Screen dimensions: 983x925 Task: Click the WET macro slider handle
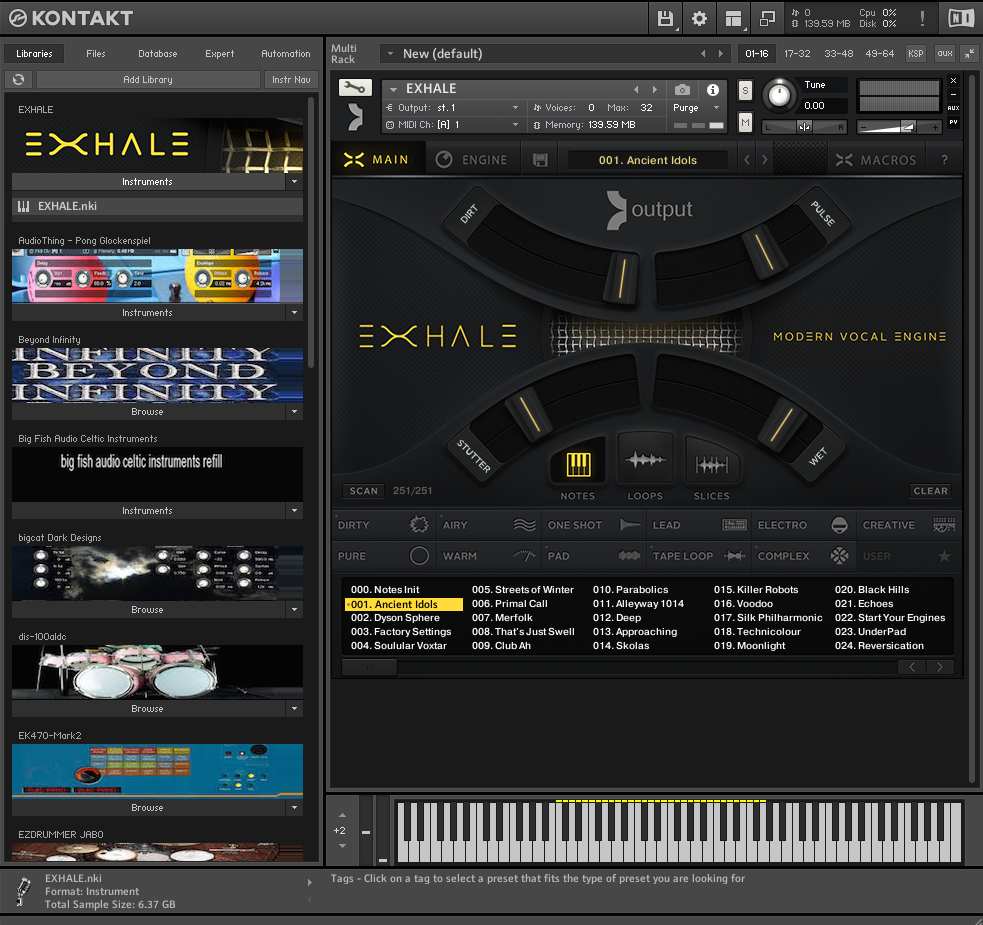[x=781, y=424]
